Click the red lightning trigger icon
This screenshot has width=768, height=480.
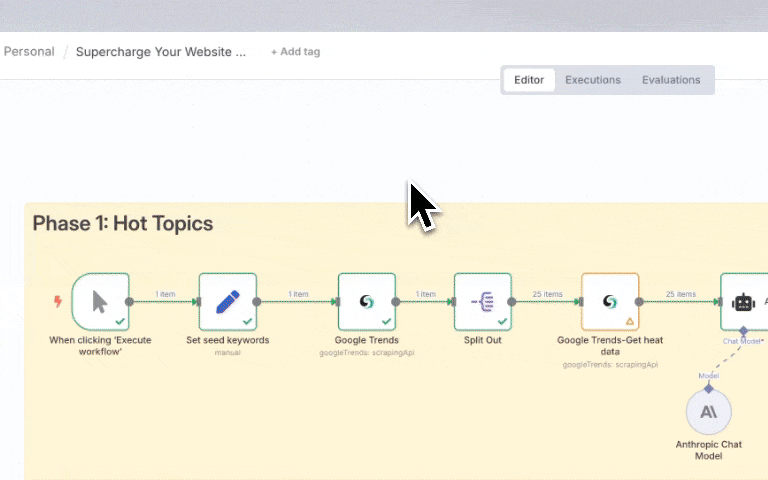pyautogui.click(x=58, y=301)
